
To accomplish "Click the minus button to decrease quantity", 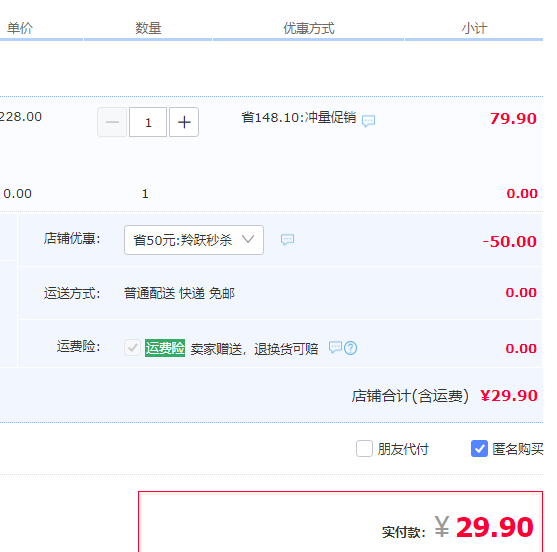I will (112, 122).
